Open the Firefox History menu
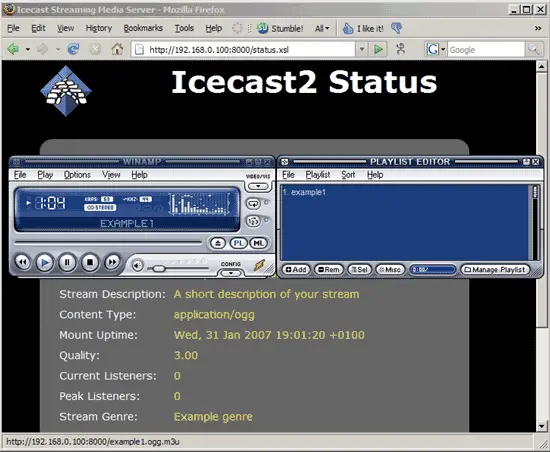Image resolution: width=550 pixels, height=452 pixels. pos(99,28)
